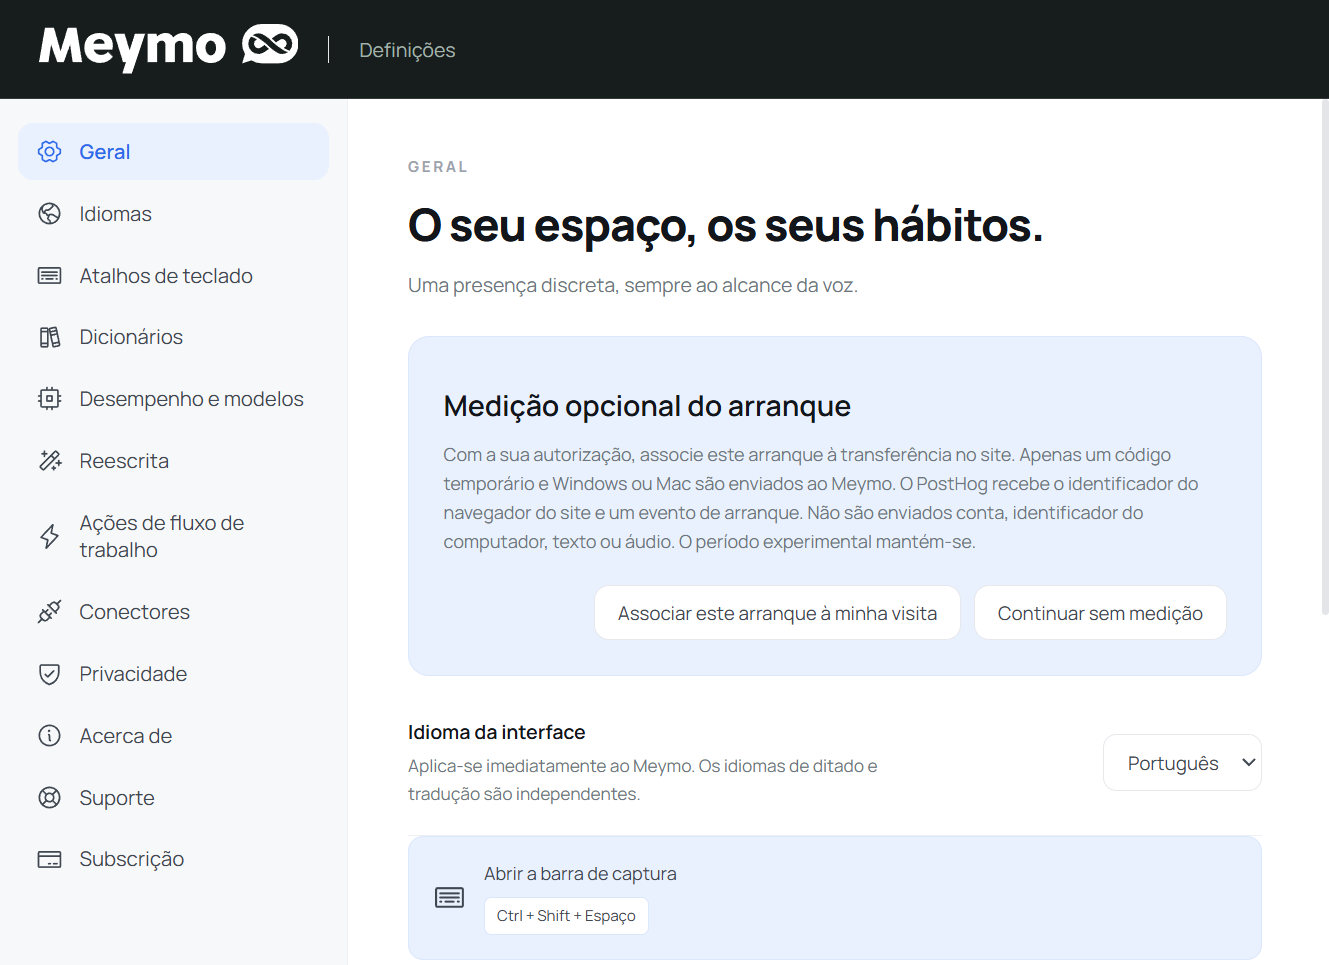This screenshot has width=1329, height=965.
Task: Click the 'Medição opcional do arranque' heading
Action: [647, 406]
